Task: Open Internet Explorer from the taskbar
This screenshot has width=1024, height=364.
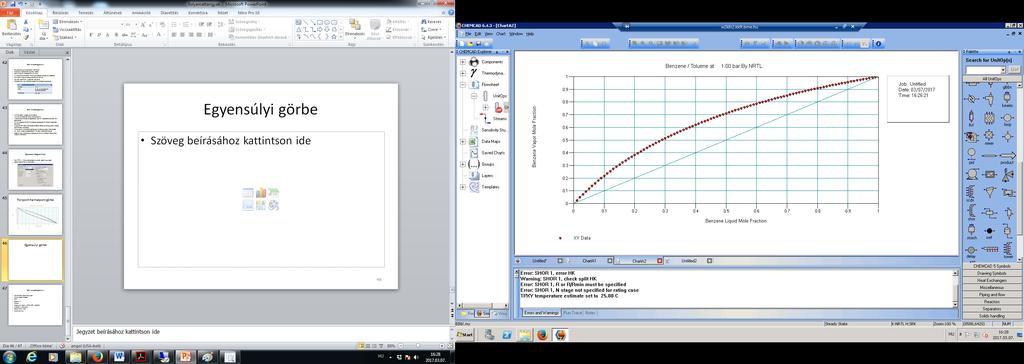Action: (x=31, y=357)
